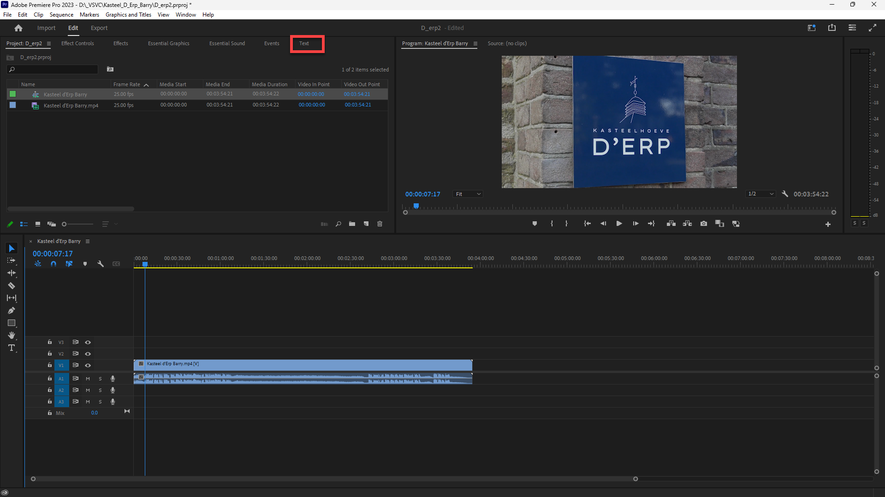
Task: Select the Pen tool
Action: click(x=11, y=310)
